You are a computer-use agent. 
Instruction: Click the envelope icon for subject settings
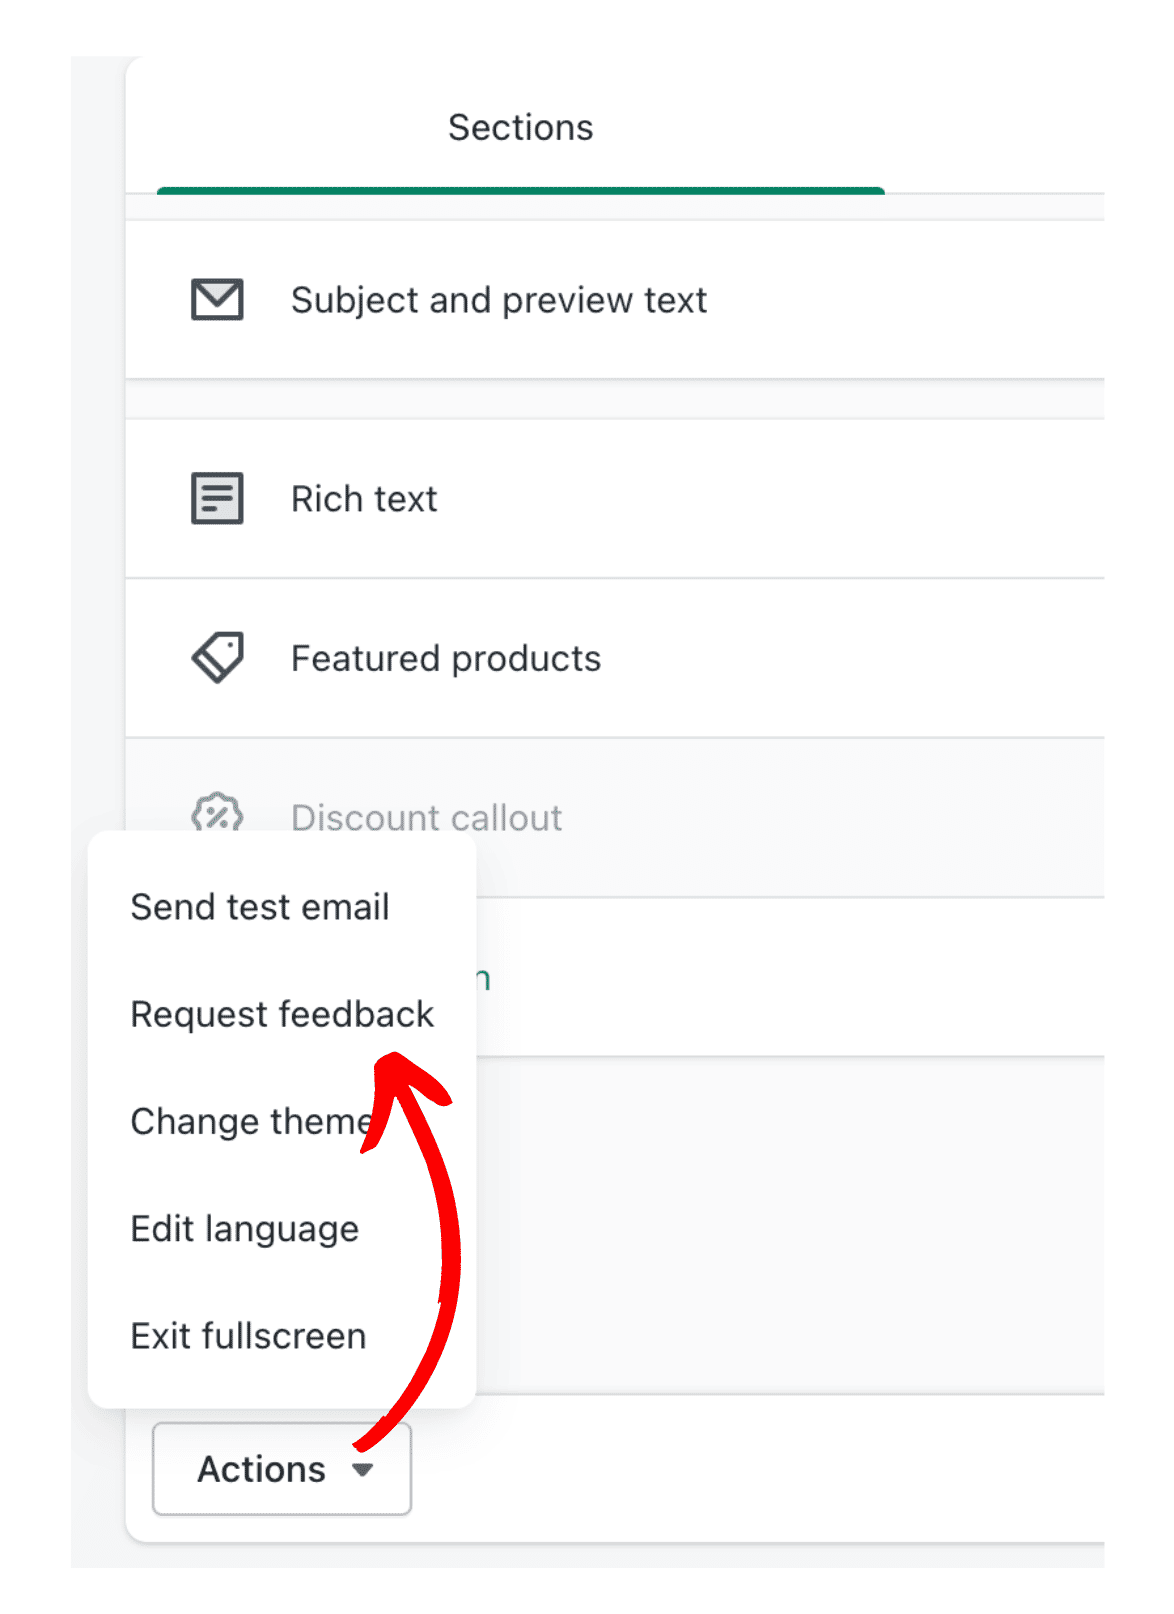pyautogui.click(x=217, y=300)
